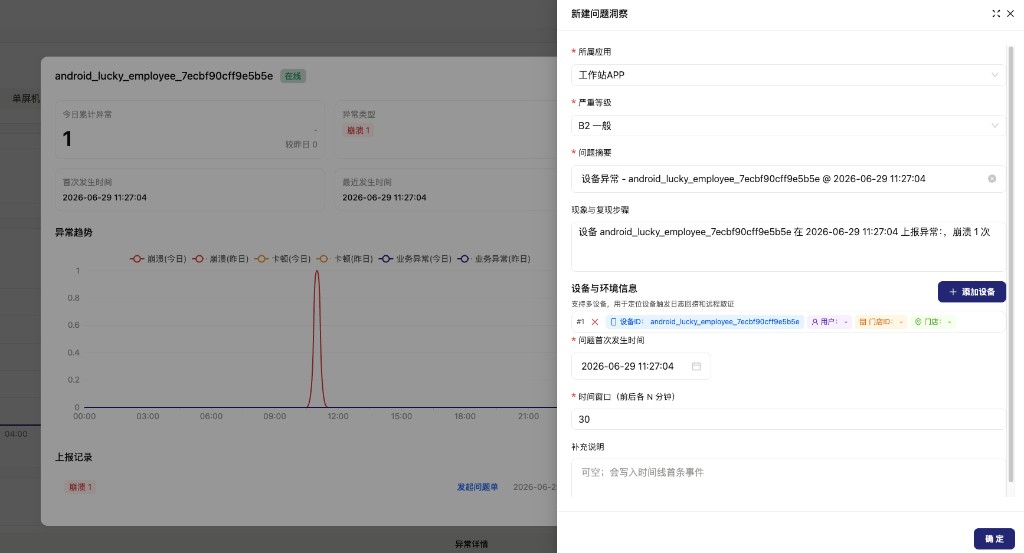Click the drawer's vertical scrollbar
The height and width of the screenshot is (553, 1024).
click(x=1011, y=264)
